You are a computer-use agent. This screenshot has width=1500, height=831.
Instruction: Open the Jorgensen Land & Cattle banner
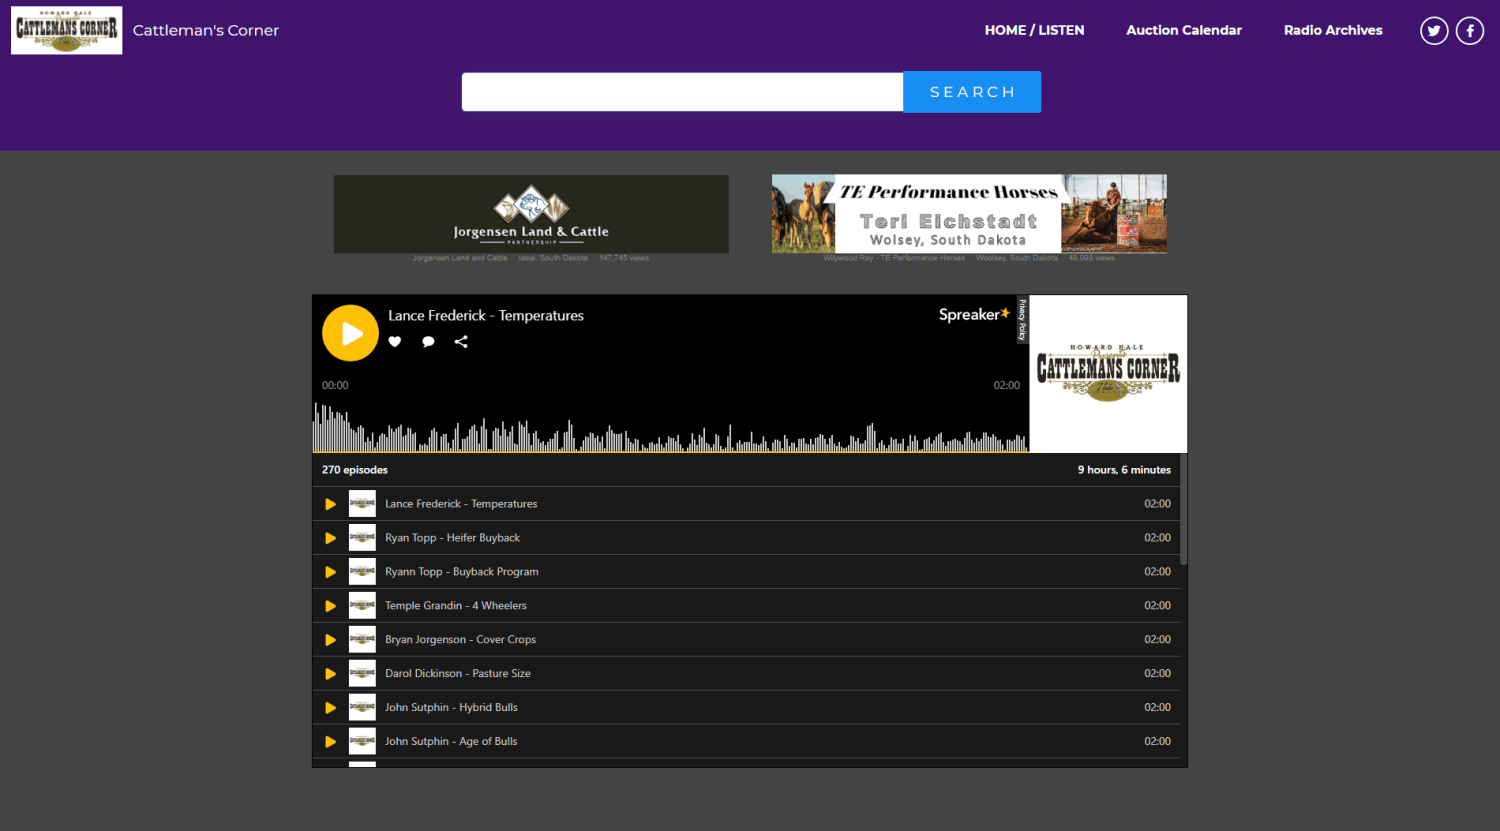point(531,214)
